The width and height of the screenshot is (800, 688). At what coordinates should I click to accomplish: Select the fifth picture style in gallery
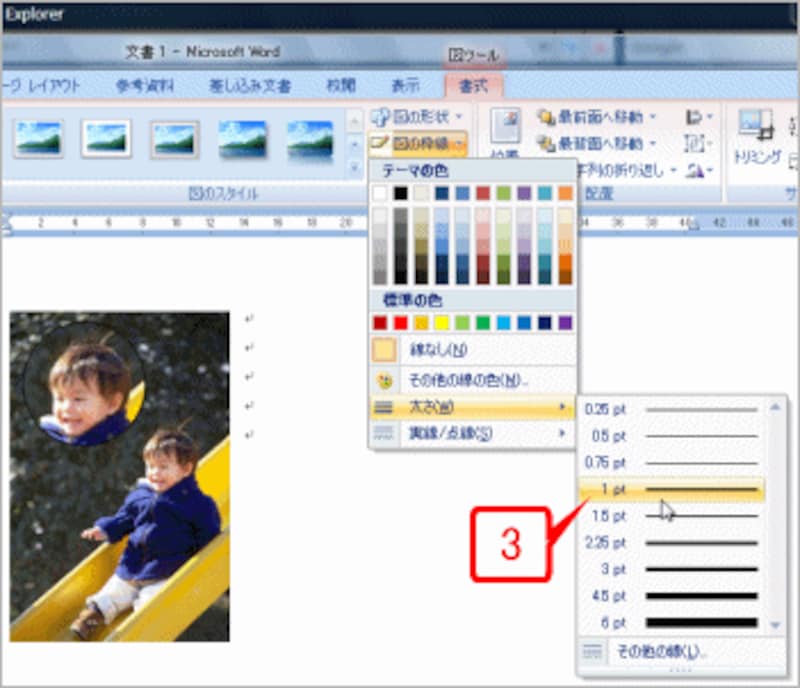pyautogui.click(x=309, y=138)
